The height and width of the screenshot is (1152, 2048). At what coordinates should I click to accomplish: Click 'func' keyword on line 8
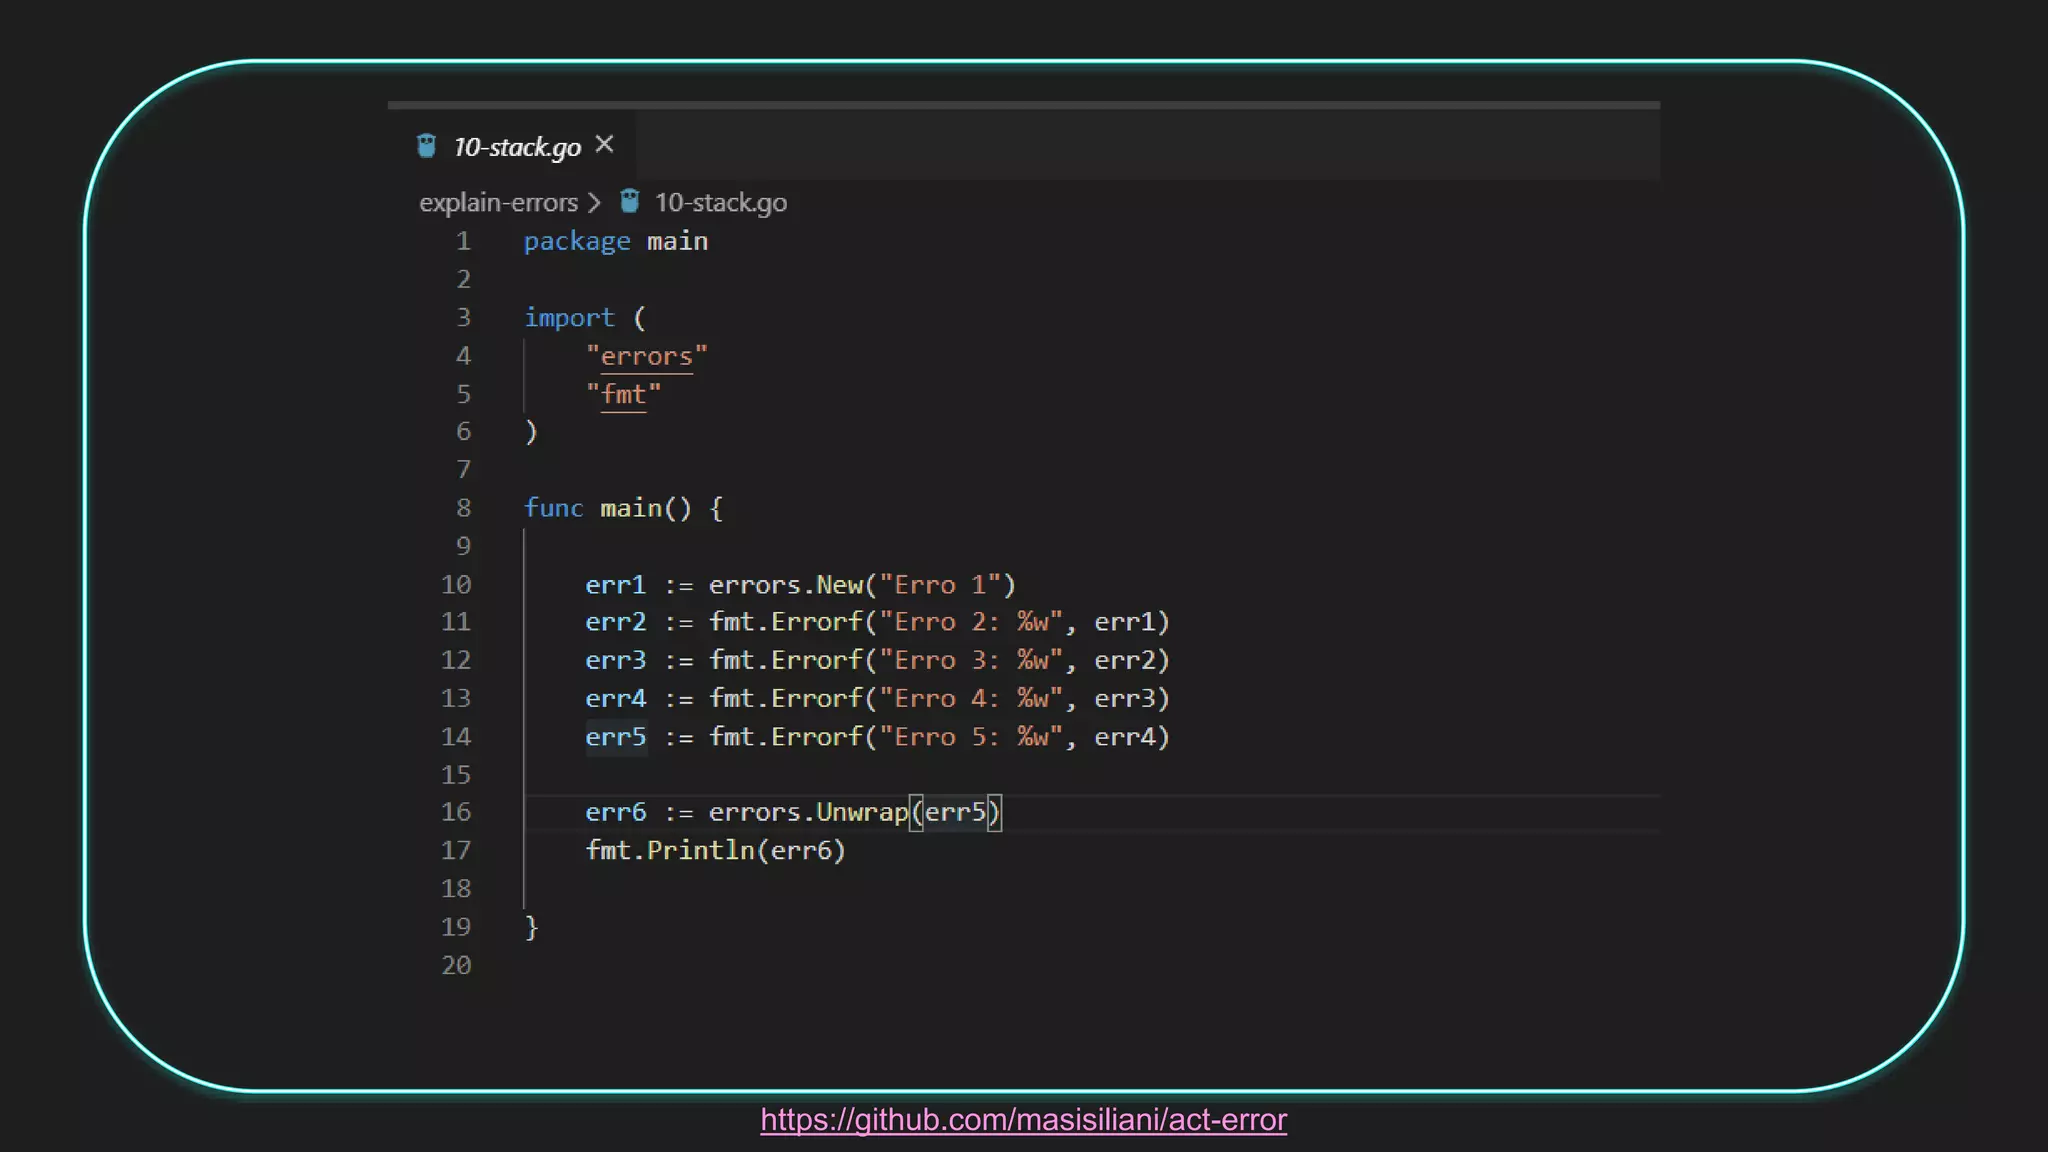pyautogui.click(x=554, y=508)
